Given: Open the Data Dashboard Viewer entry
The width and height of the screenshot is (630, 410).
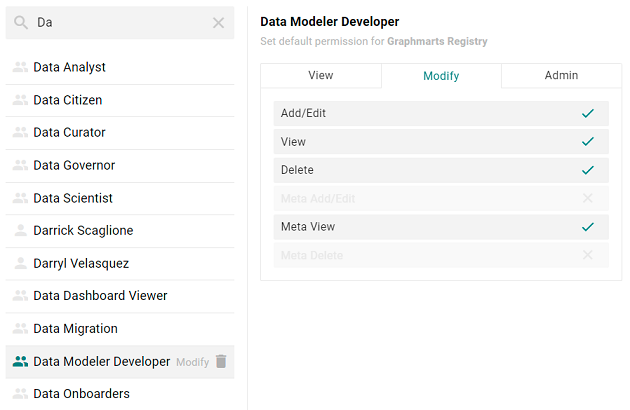Looking at the screenshot, I should (x=100, y=296).
